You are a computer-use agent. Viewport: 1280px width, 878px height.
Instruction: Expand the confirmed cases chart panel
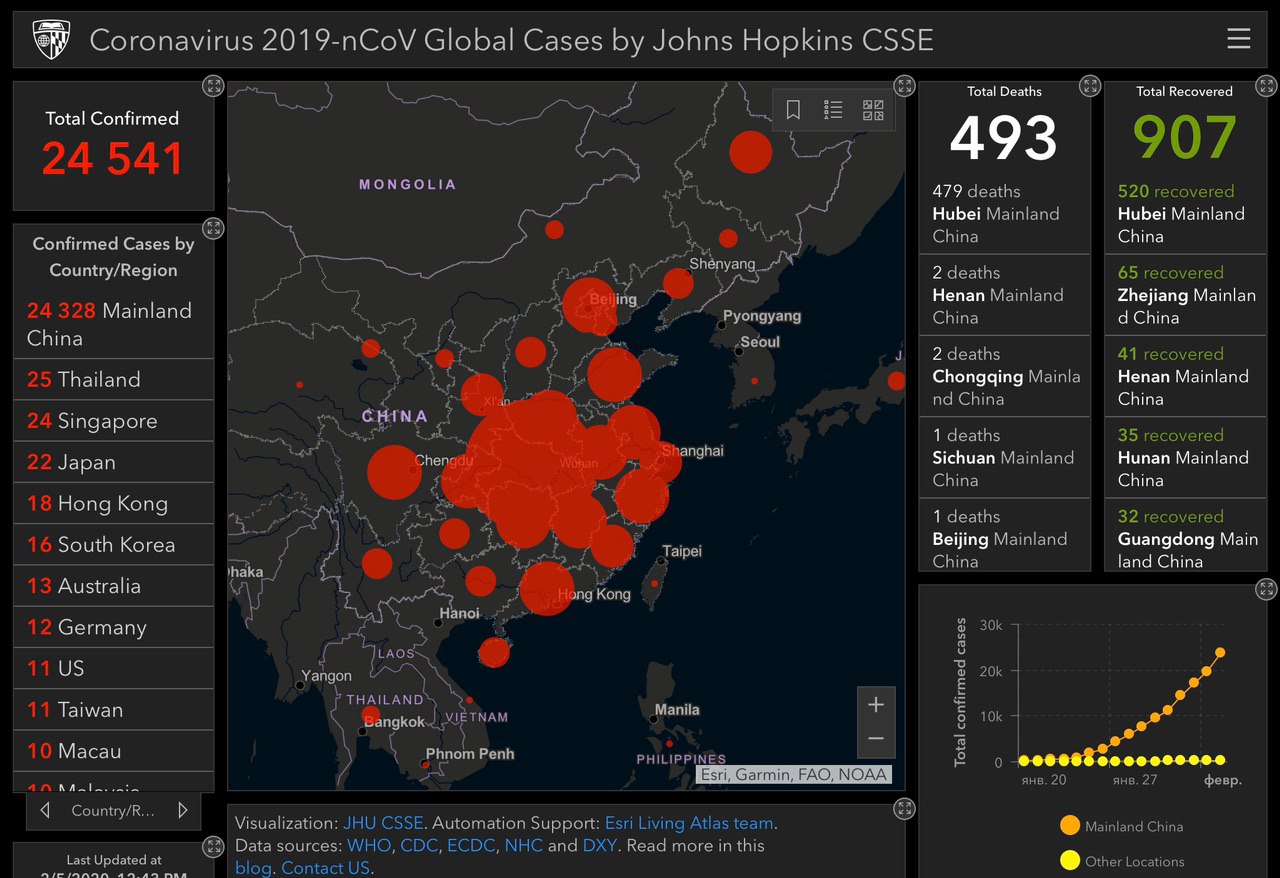coord(1265,589)
